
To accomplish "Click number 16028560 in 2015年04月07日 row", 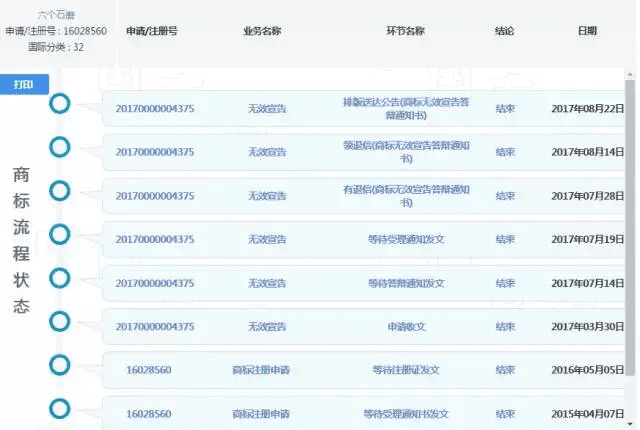I will pos(149,414).
